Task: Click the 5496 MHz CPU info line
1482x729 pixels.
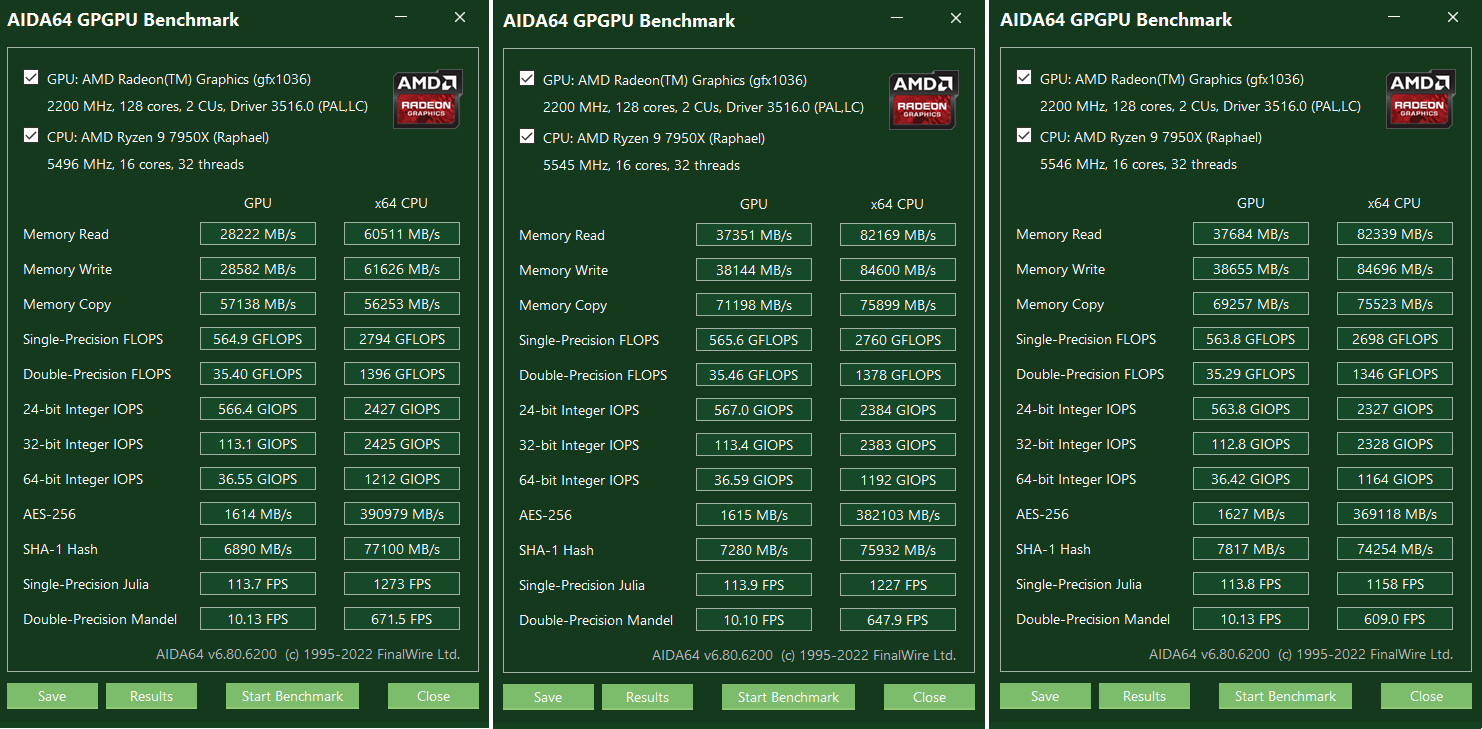Action: pyautogui.click(x=145, y=164)
